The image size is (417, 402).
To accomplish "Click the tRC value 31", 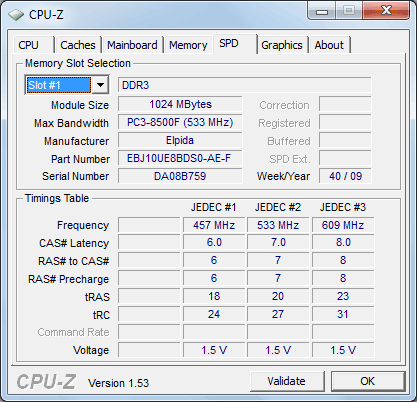I will coord(343,314).
